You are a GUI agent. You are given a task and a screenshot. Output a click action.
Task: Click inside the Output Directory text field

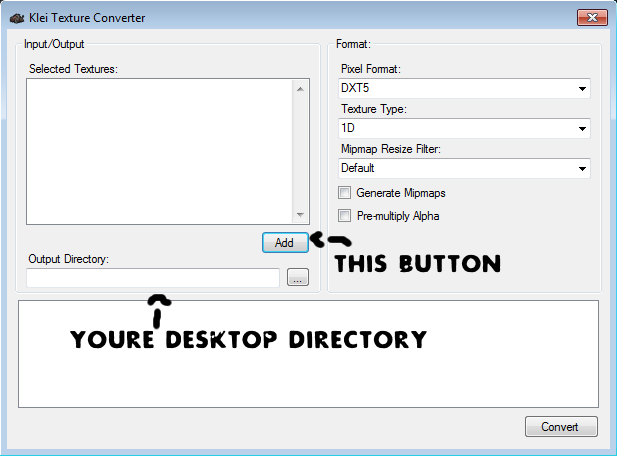click(153, 278)
